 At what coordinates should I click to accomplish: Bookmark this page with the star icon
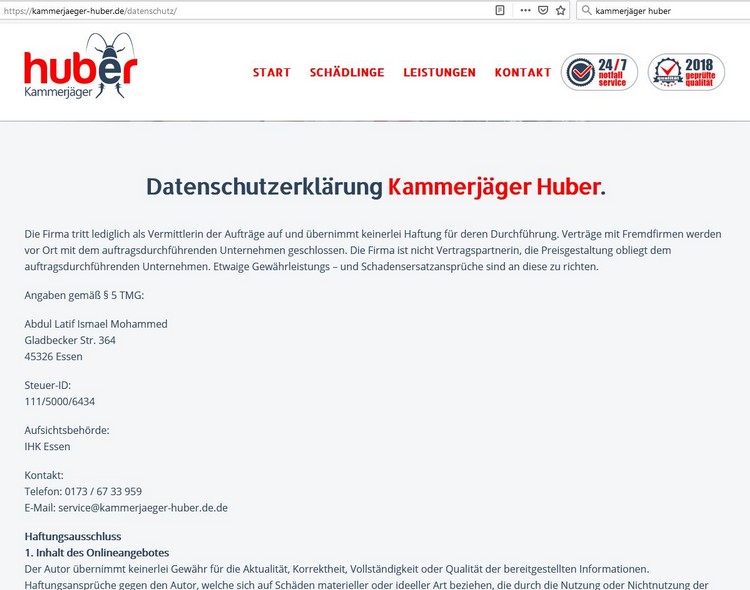(560, 10)
